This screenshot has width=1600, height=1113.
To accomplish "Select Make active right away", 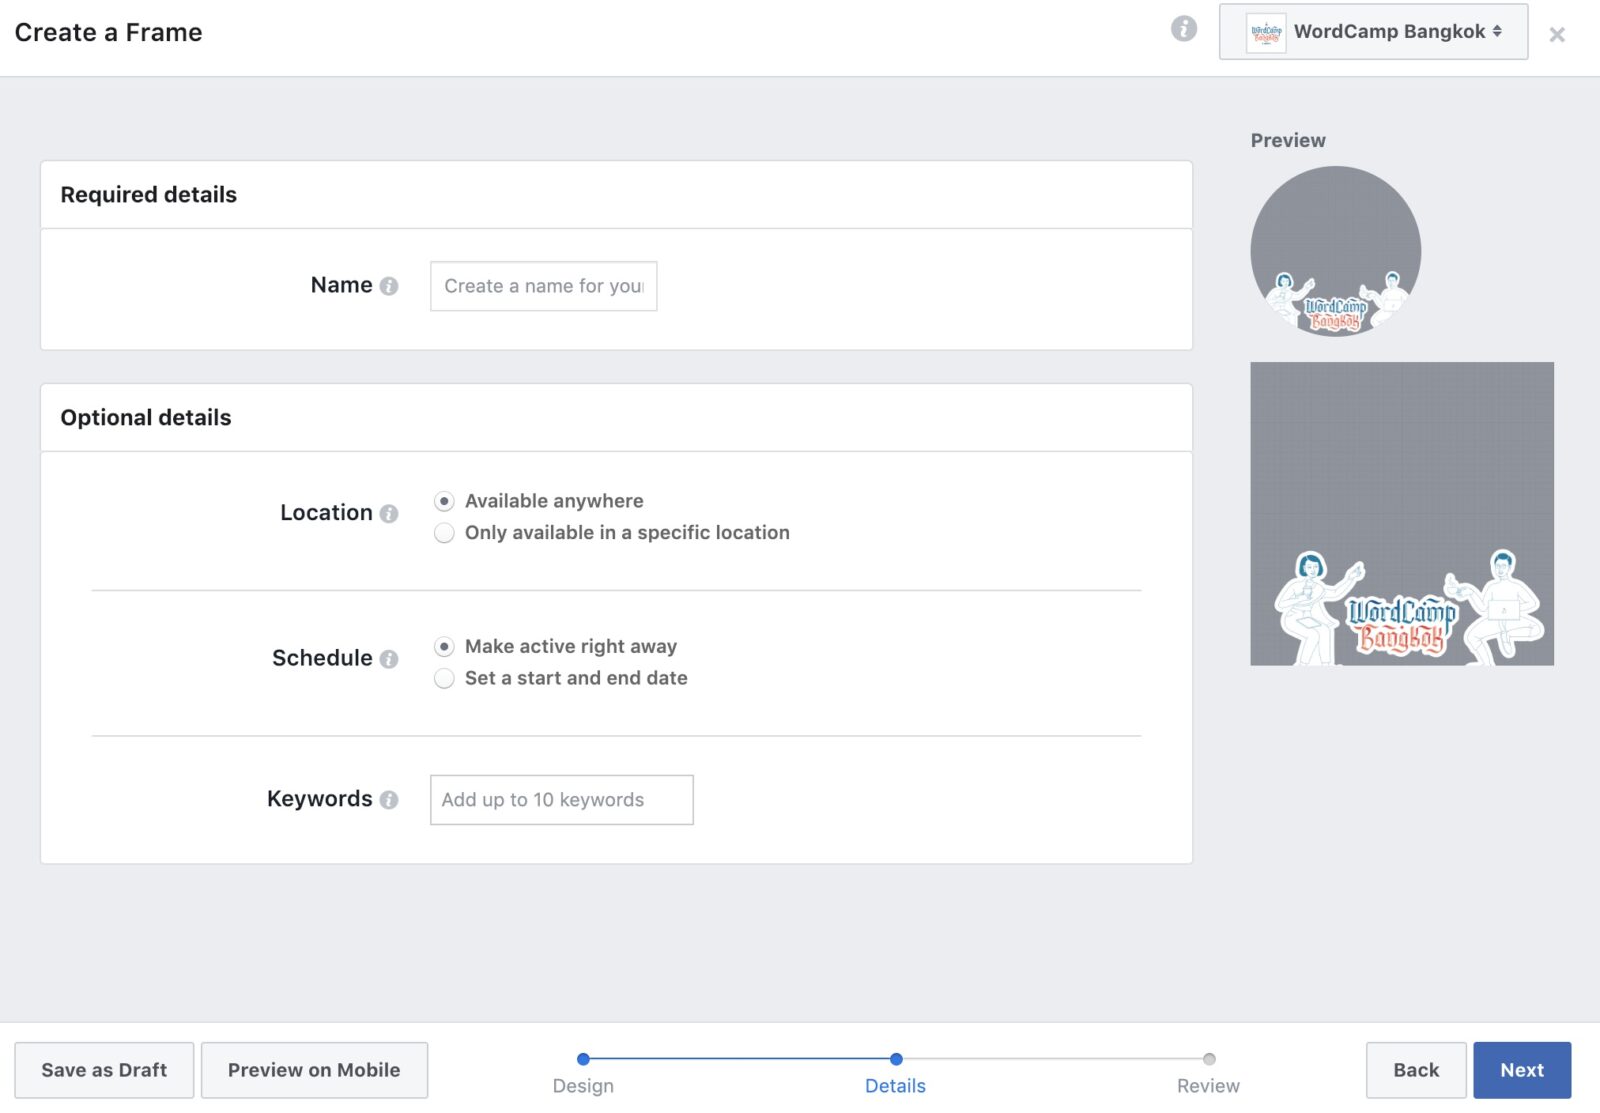I will 445,647.
